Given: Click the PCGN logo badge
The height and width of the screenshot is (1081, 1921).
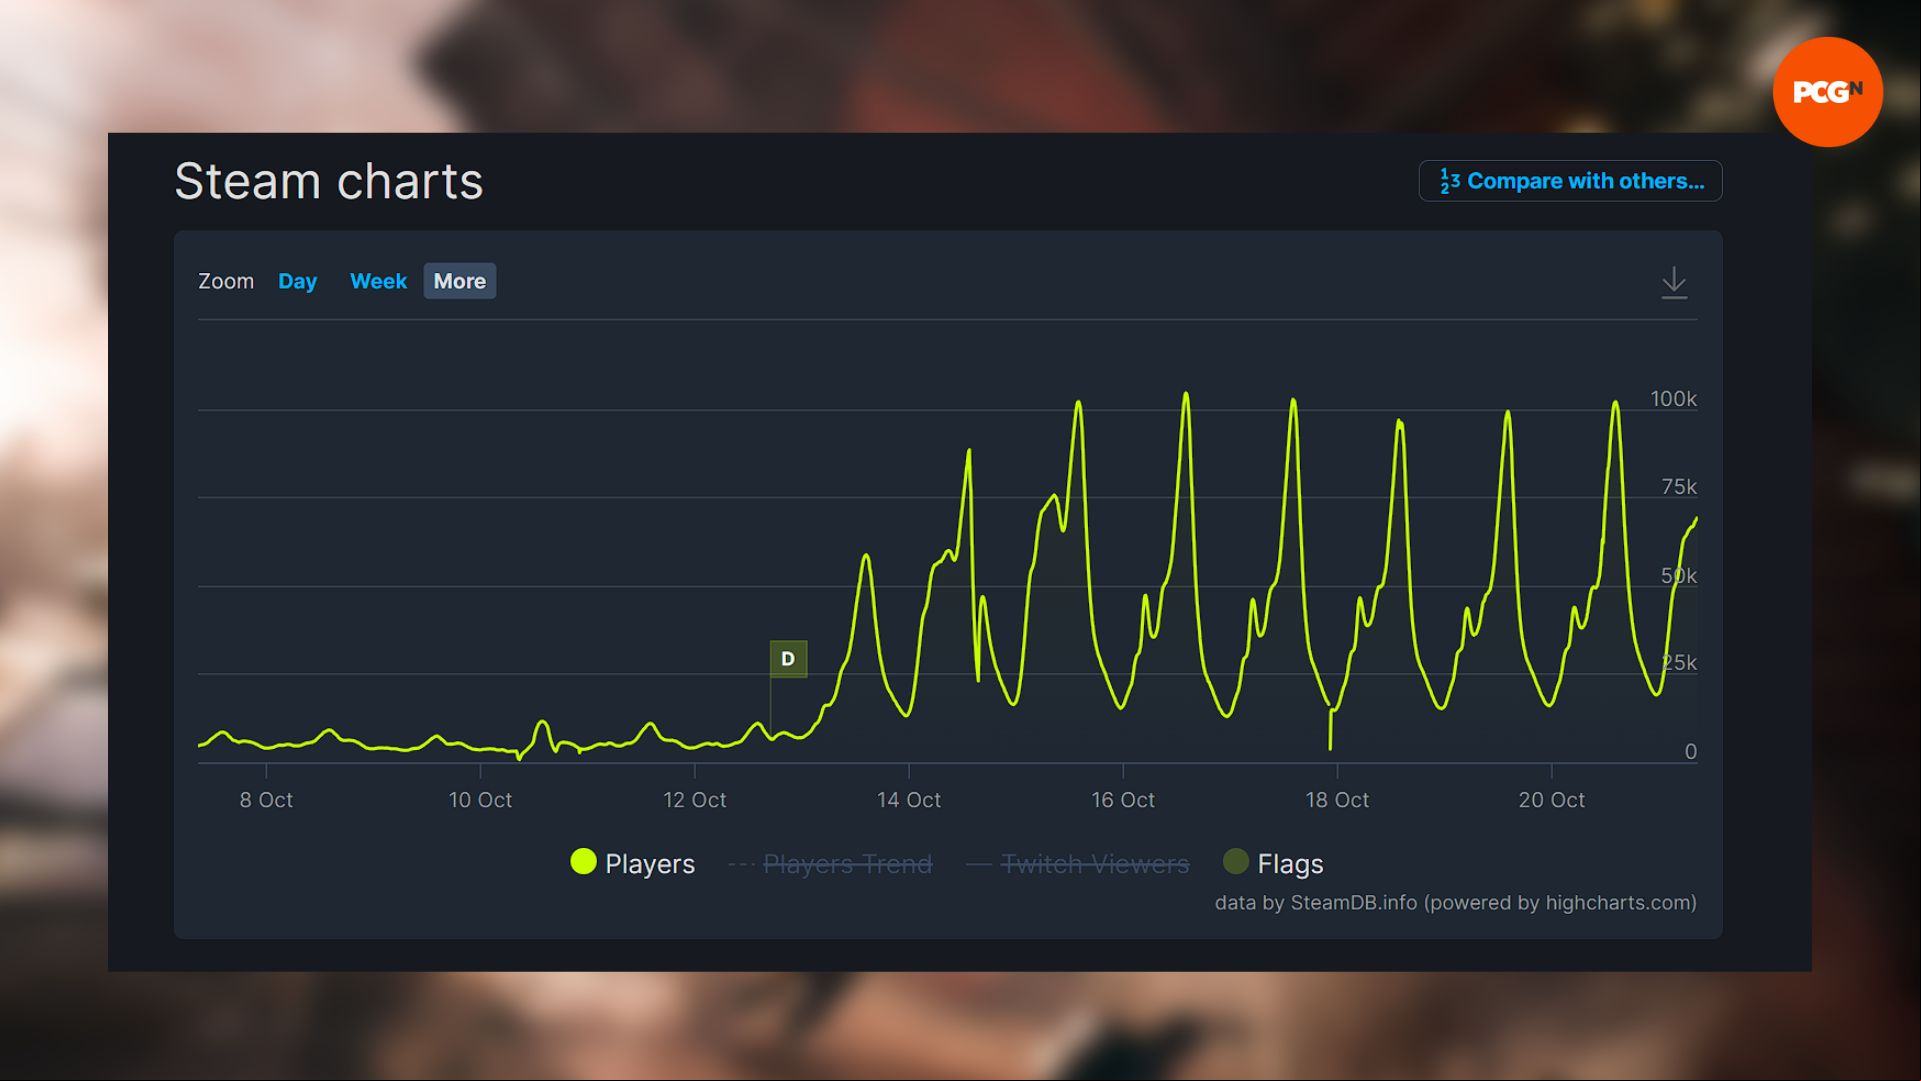Looking at the screenshot, I should (1827, 92).
